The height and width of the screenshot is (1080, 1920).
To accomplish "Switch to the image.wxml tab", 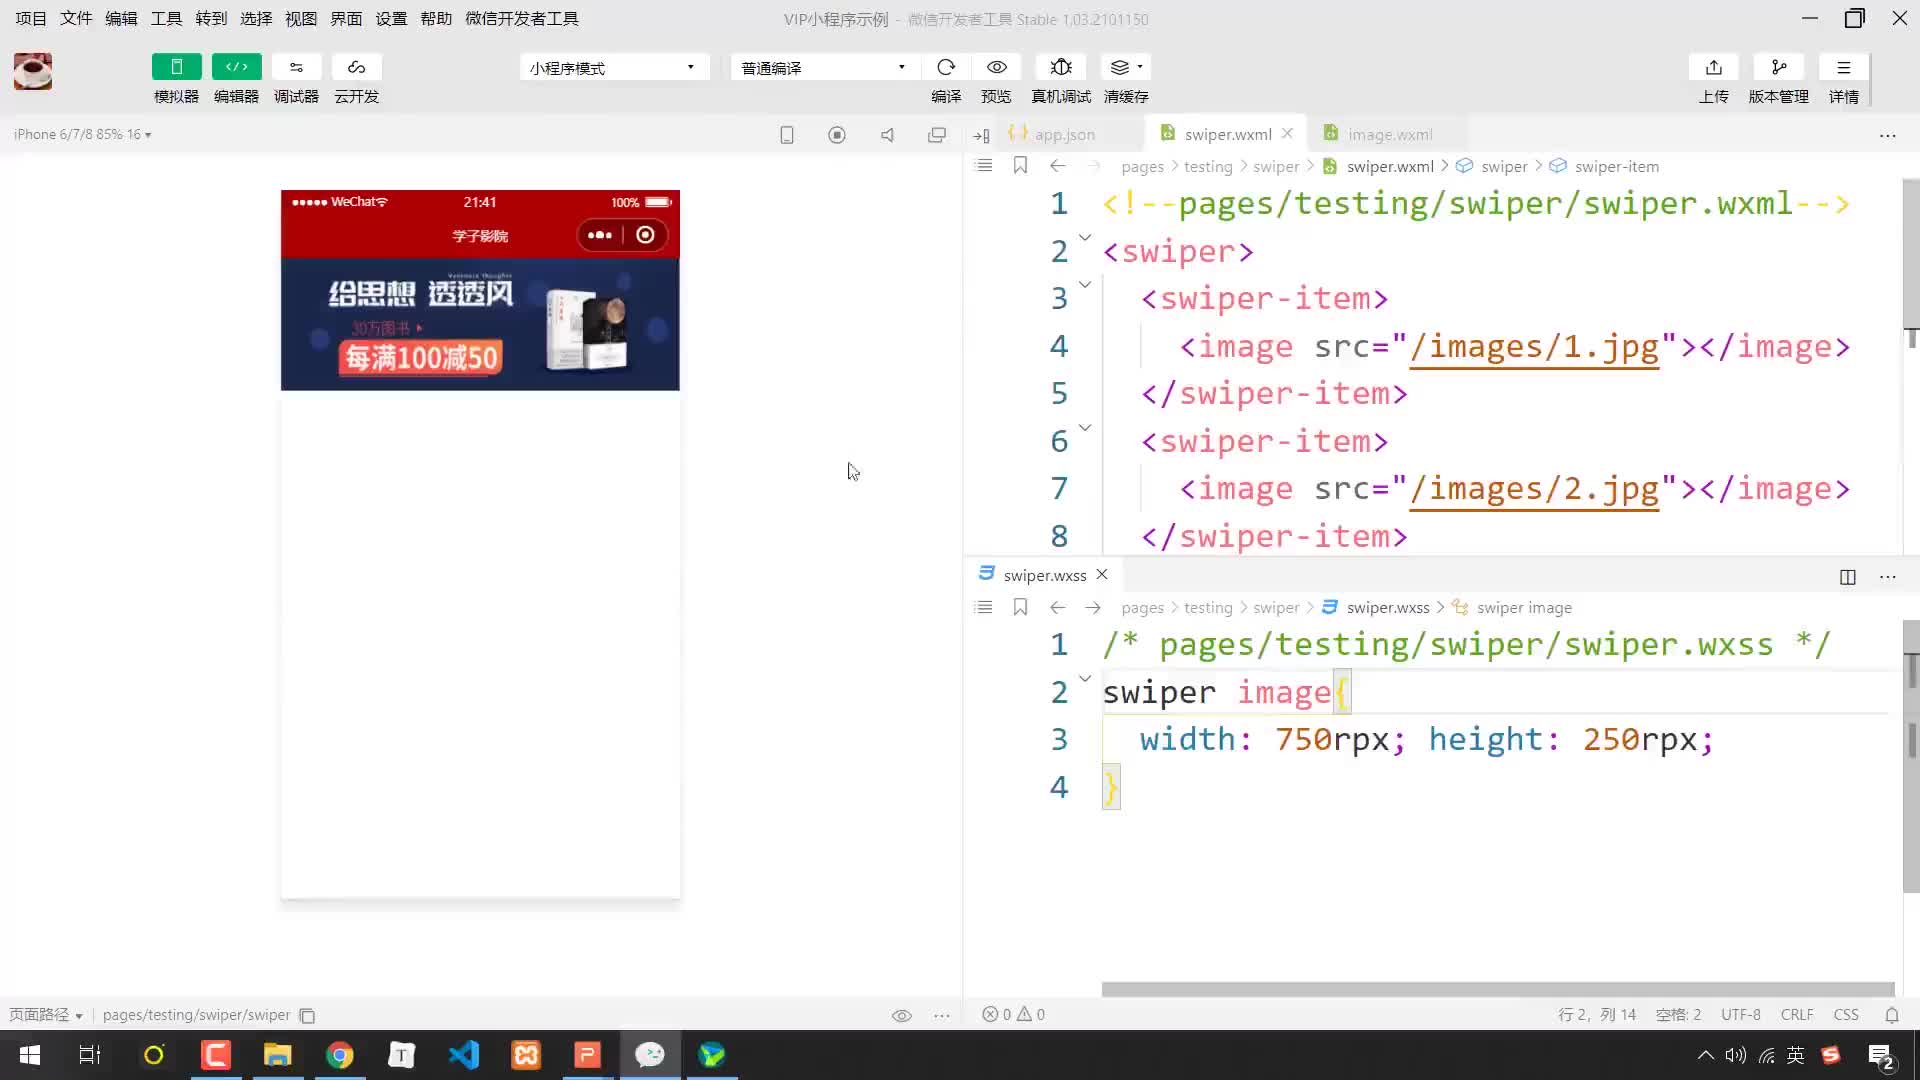I will point(1390,134).
